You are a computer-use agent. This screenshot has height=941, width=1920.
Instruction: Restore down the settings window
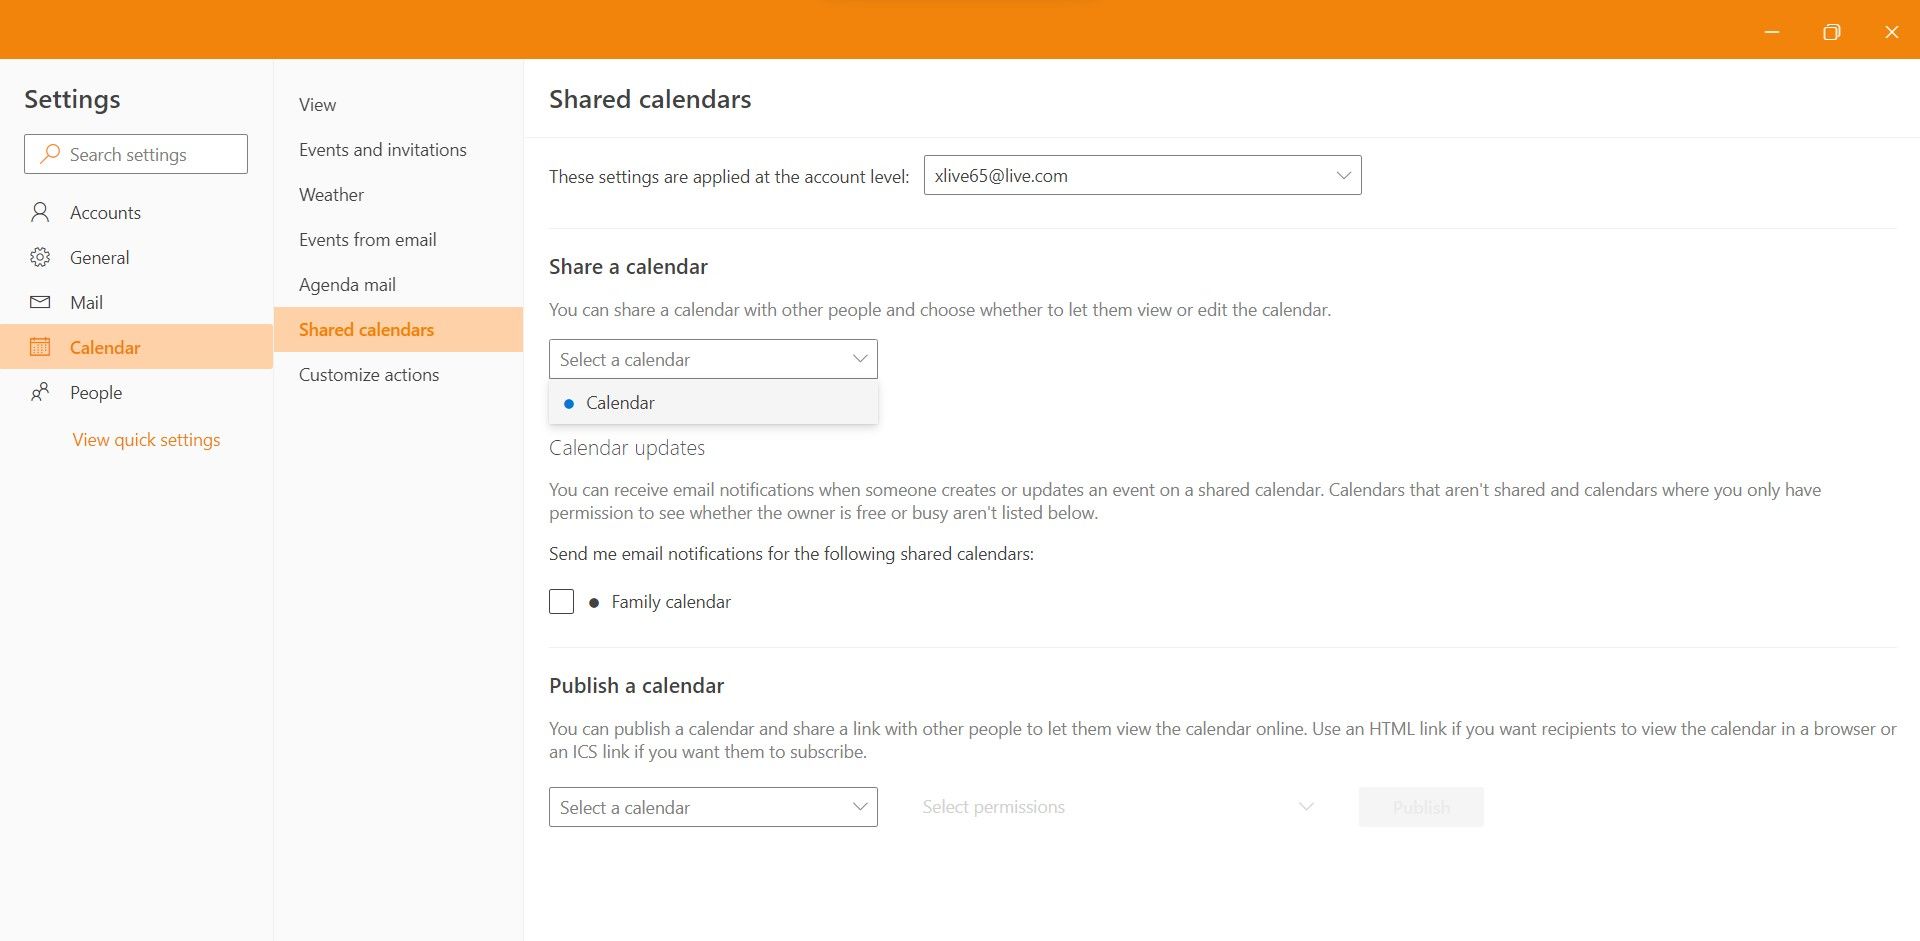pyautogui.click(x=1831, y=32)
